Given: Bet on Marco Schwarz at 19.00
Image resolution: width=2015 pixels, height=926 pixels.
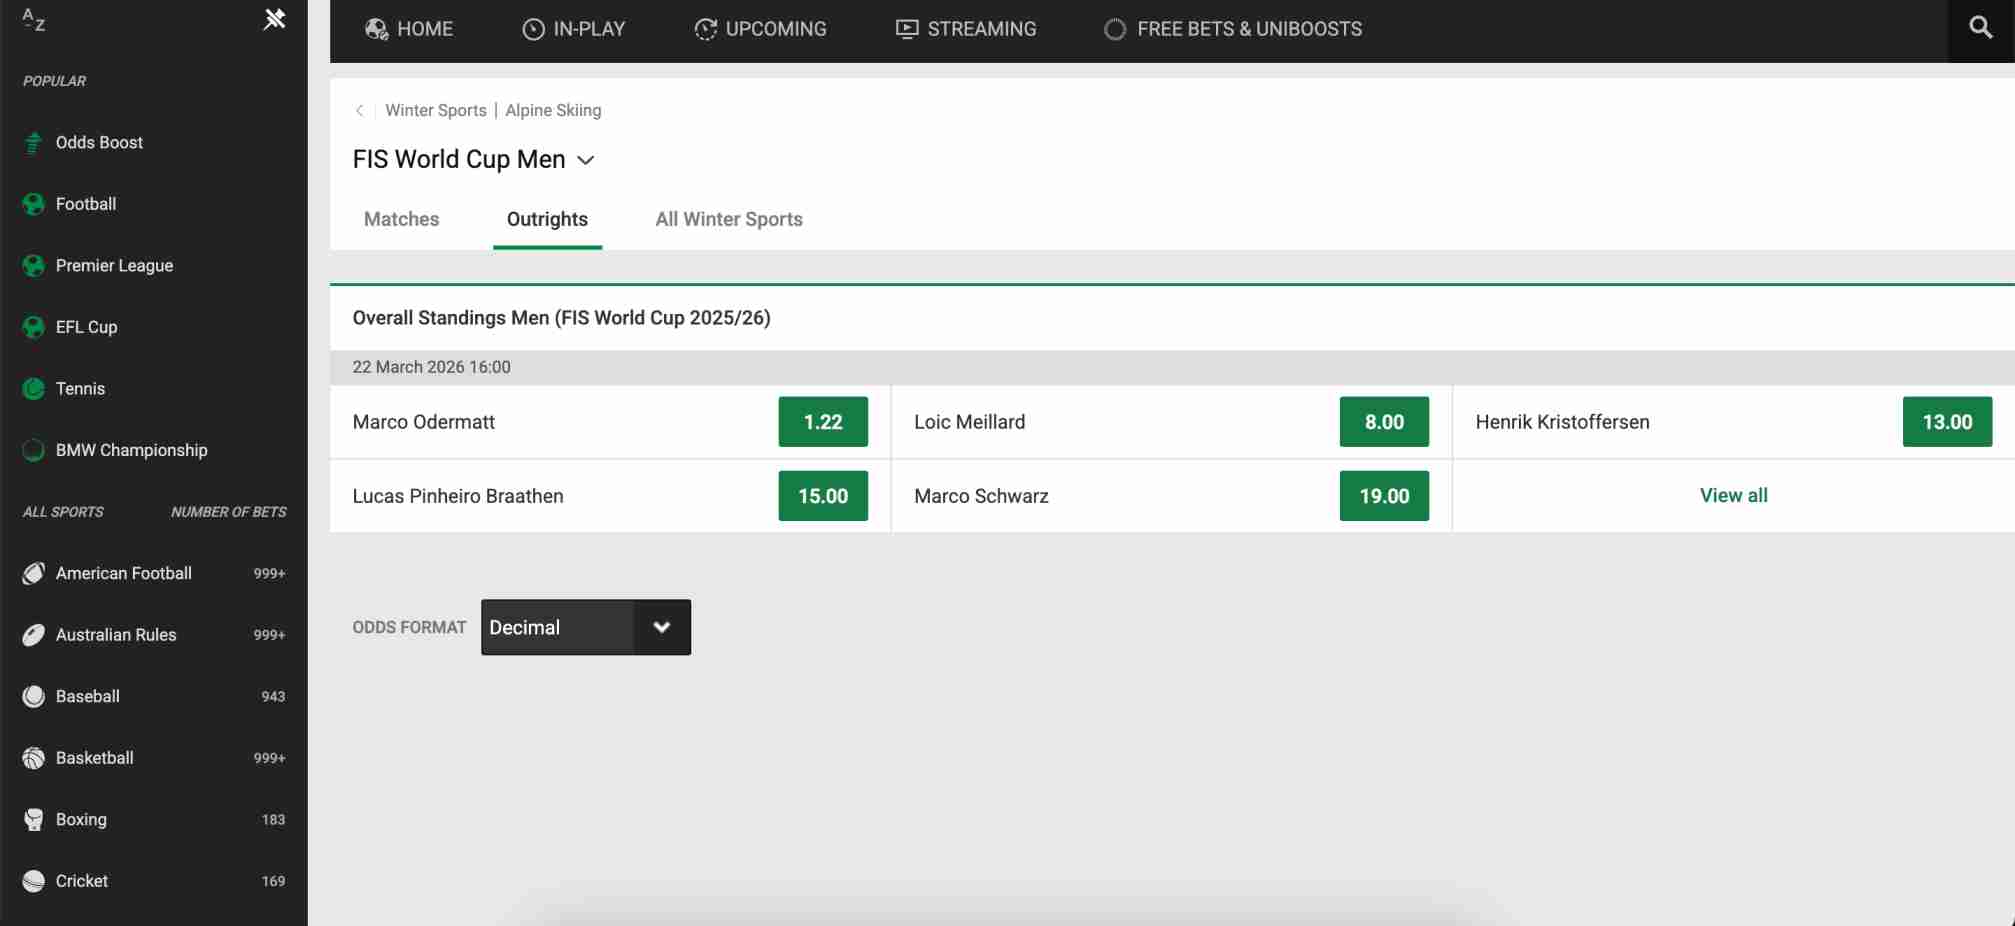Looking at the screenshot, I should 1384,496.
